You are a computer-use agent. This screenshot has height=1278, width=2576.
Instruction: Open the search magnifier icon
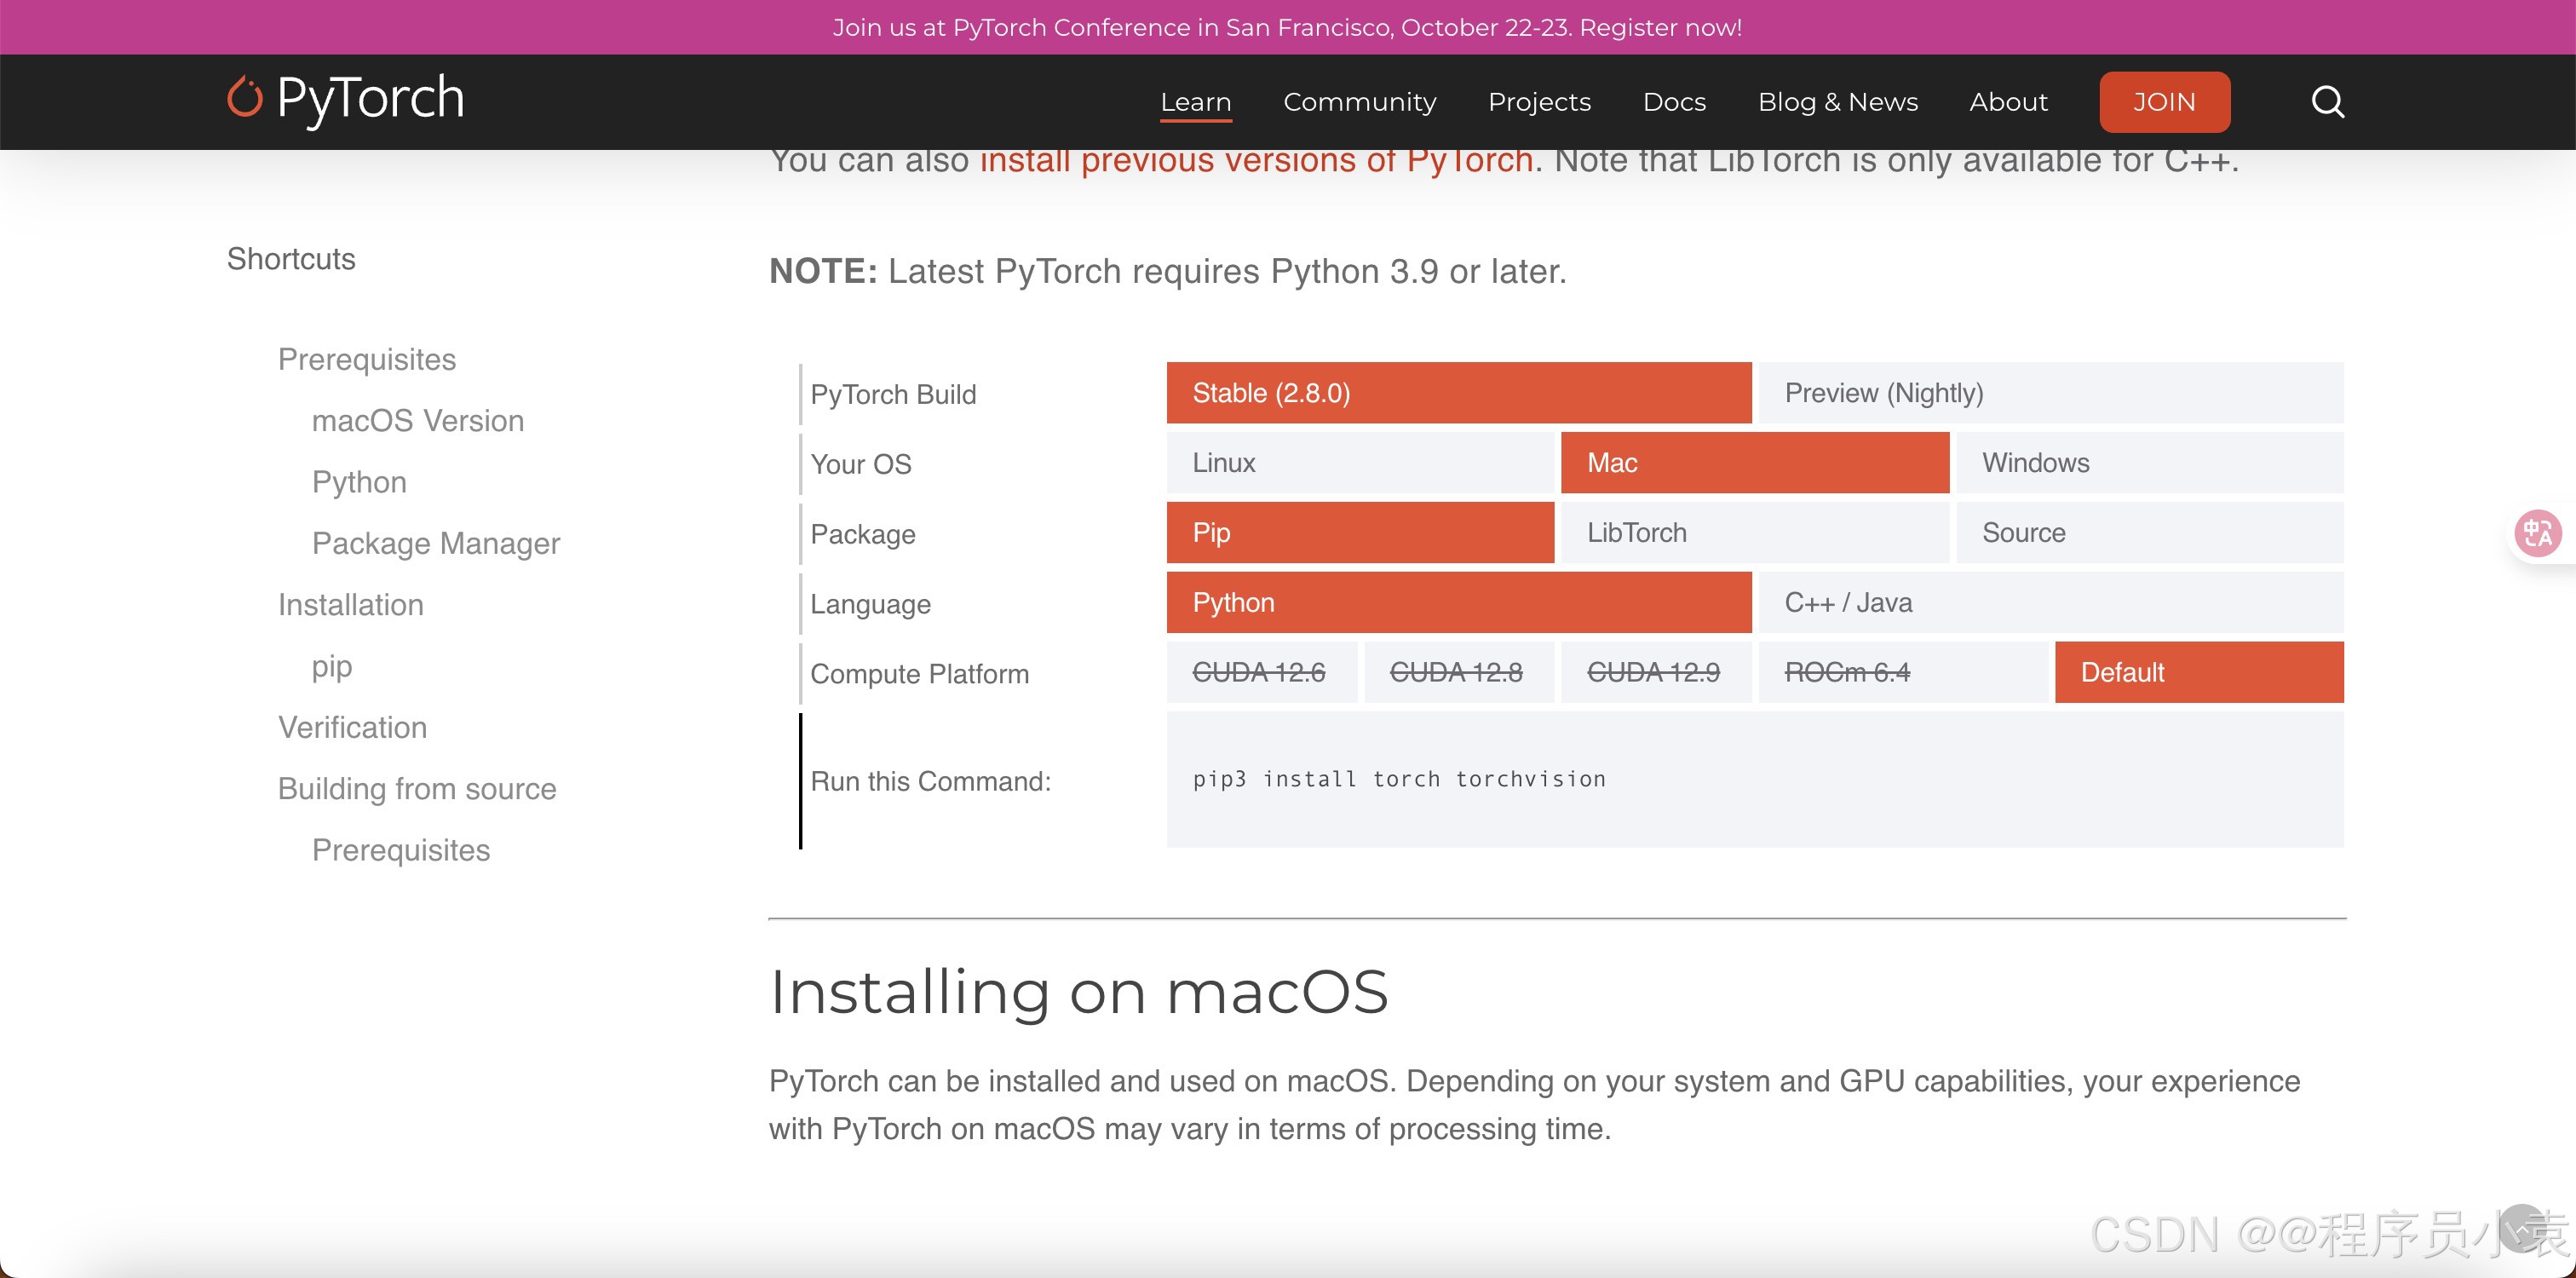point(2328,101)
